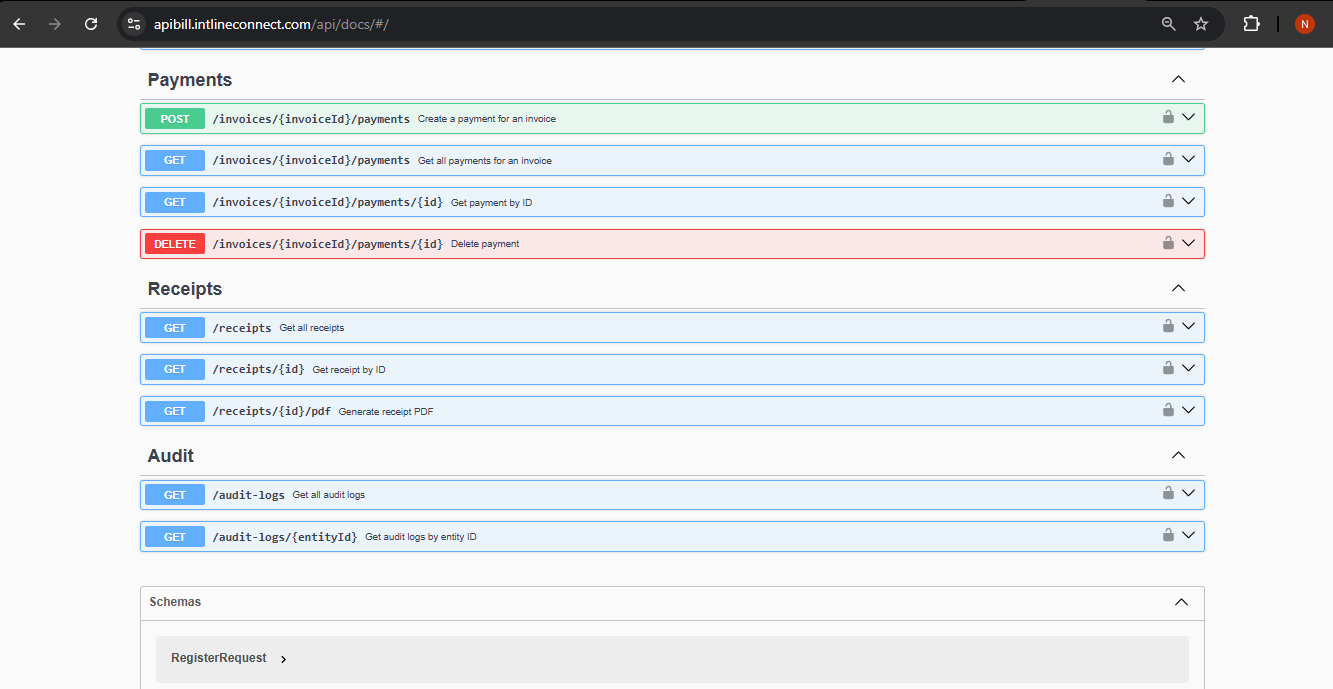The image size is (1333, 689).
Task: Expand the RegisterRequest schema
Action: coord(284,659)
